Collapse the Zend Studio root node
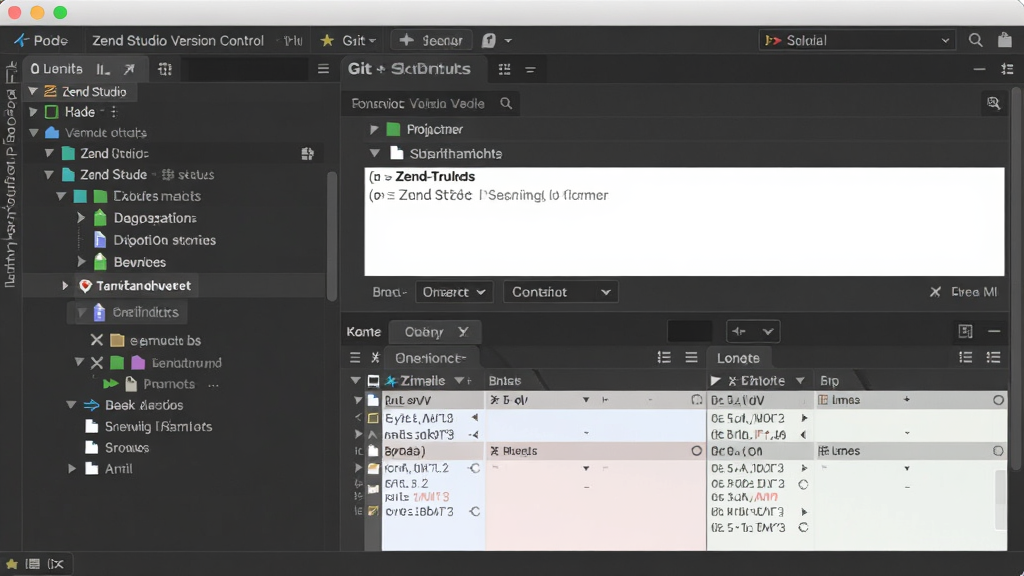 click(33, 91)
